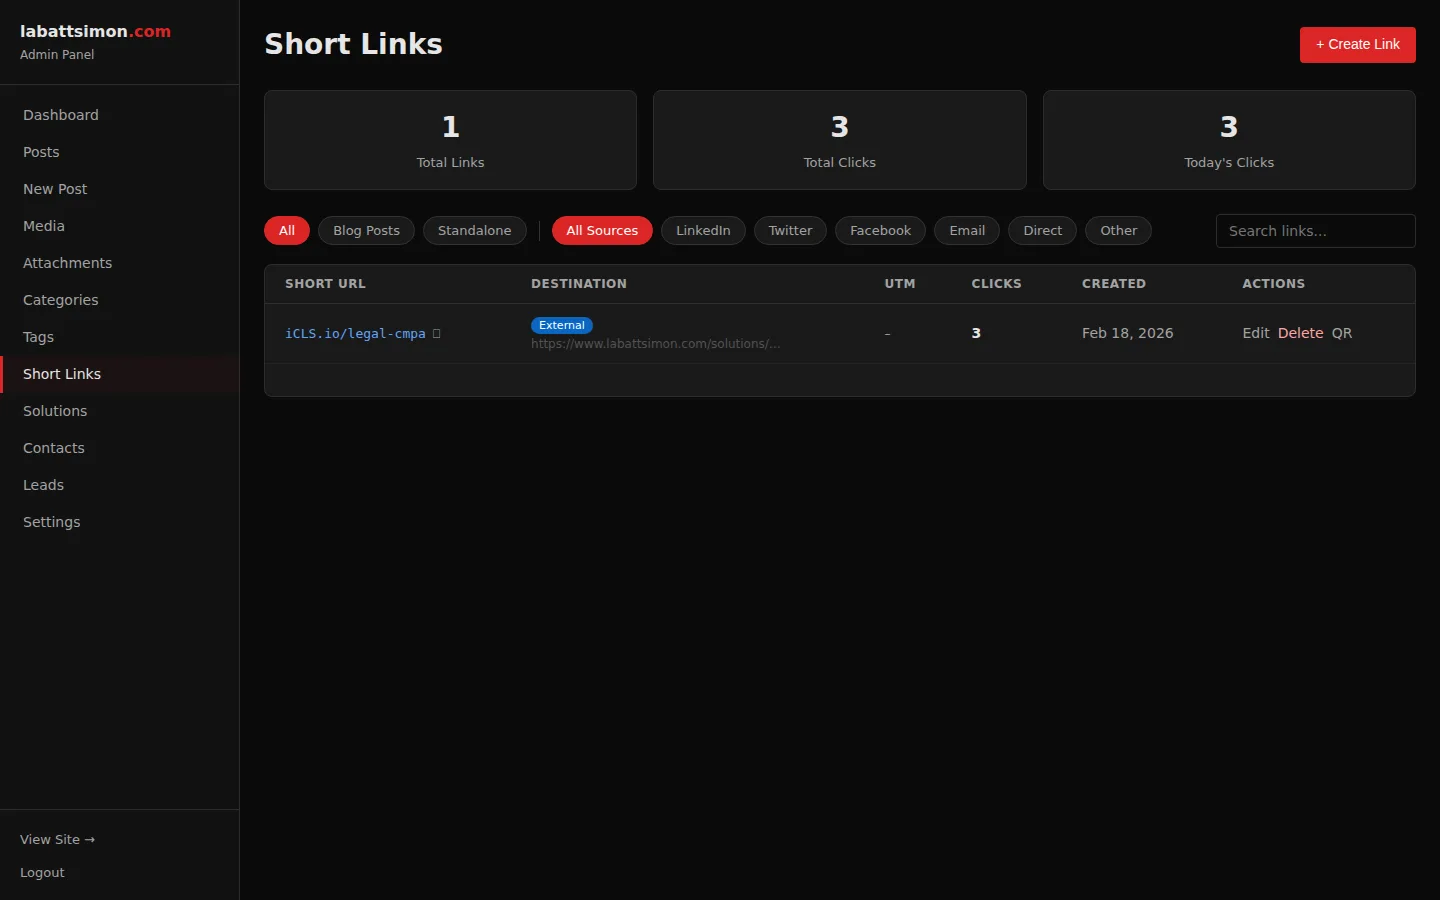Filter links by Direct source
Image resolution: width=1440 pixels, height=900 pixels.
[x=1042, y=230]
